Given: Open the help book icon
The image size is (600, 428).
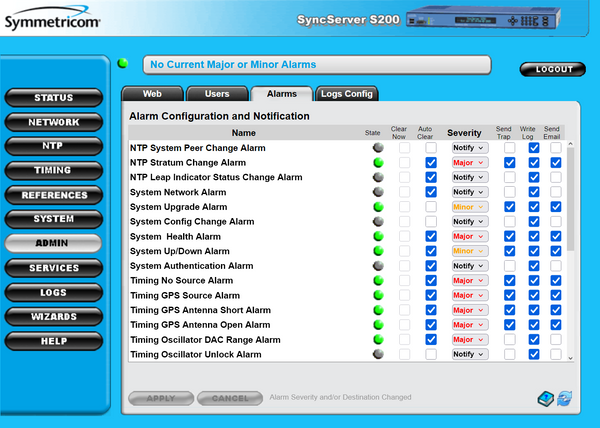Looking at the screenshot, I should click(x=542, y=398).
